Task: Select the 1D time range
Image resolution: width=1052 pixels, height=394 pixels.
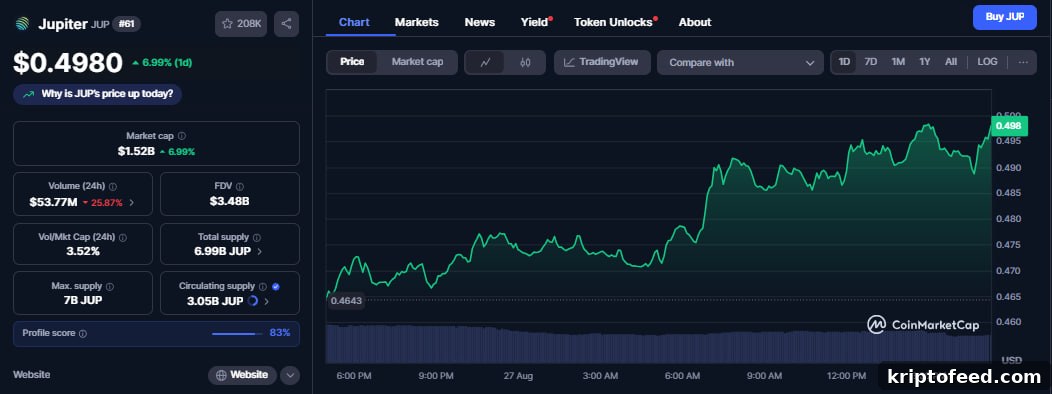Action: (844, 62)
